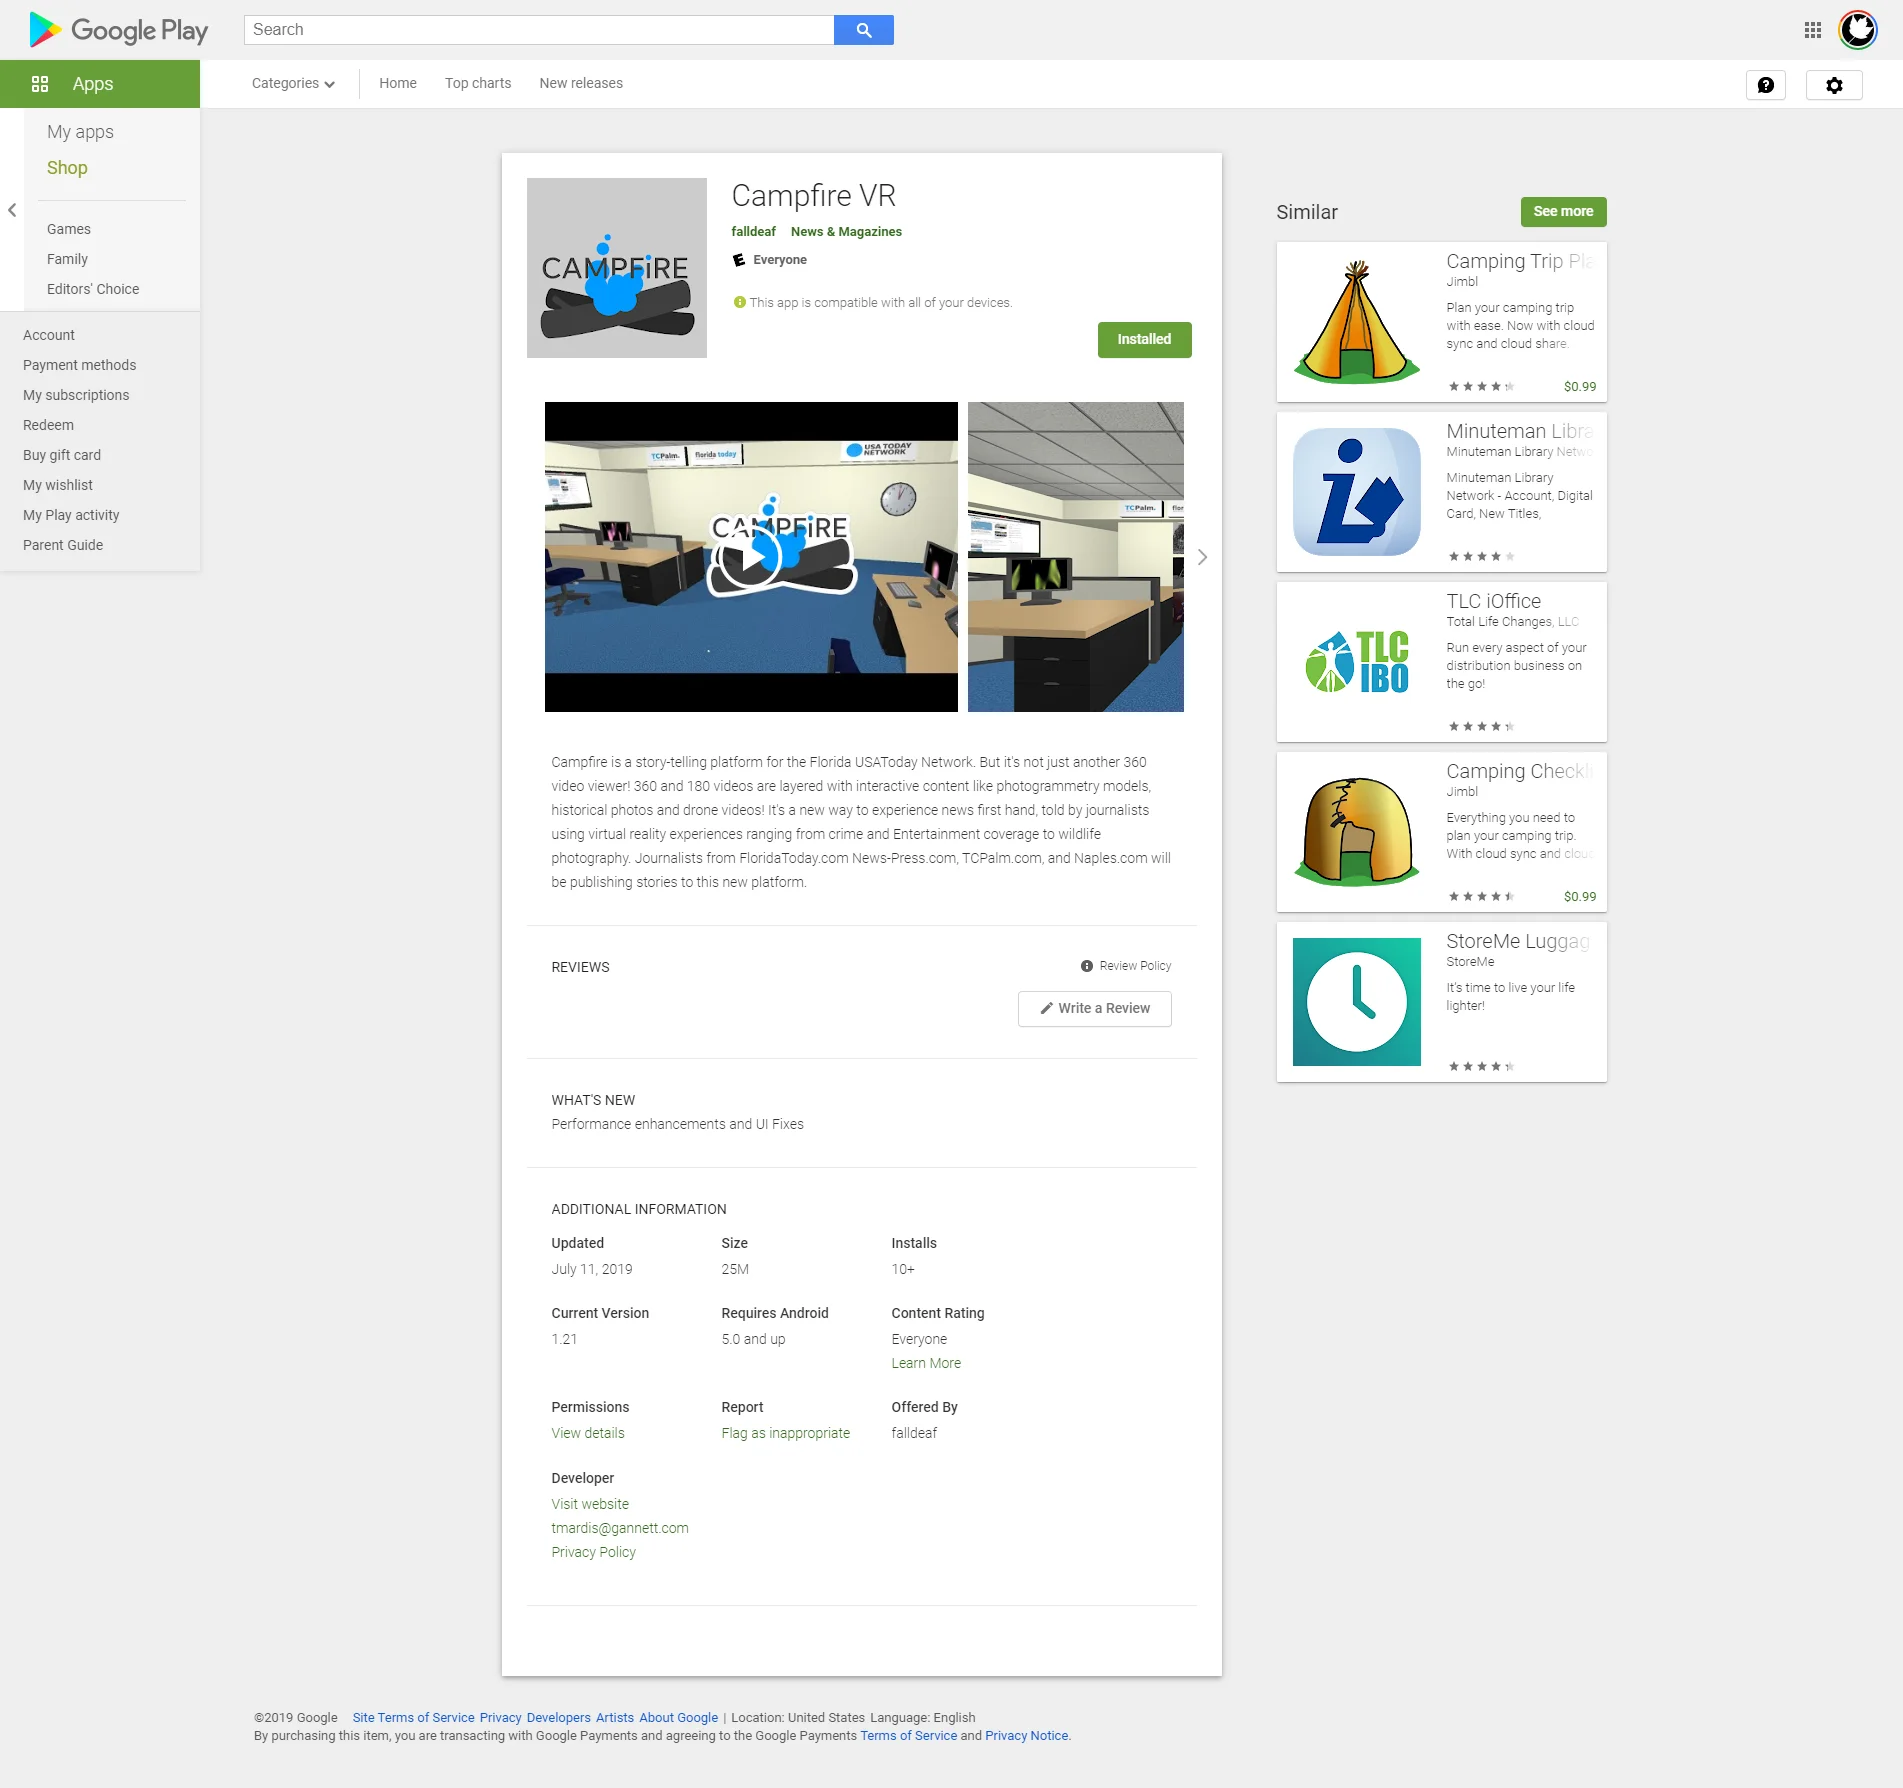
Task: Click Visit website developer link
Action: [x=590, y=1504]
